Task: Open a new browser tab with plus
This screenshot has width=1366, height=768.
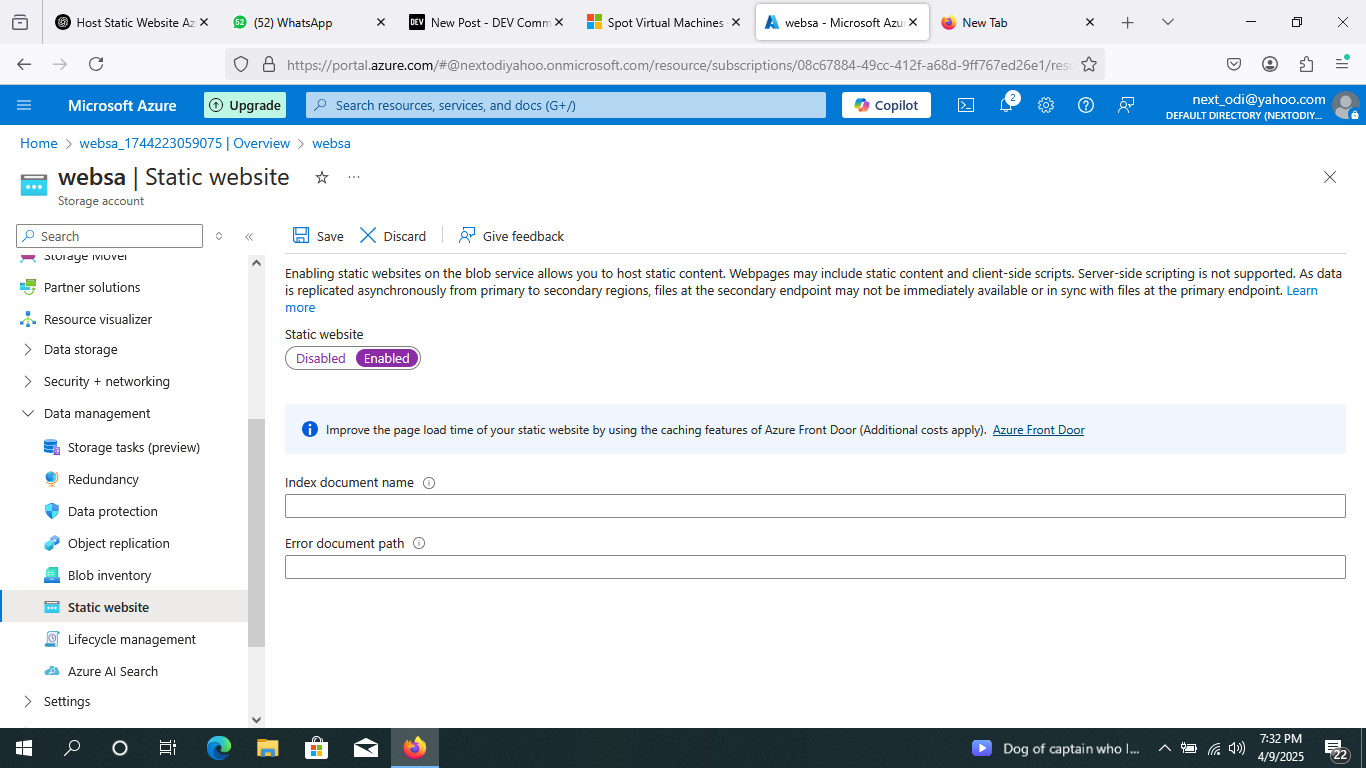Action: pyautogui.click(x=1127, y=22)
